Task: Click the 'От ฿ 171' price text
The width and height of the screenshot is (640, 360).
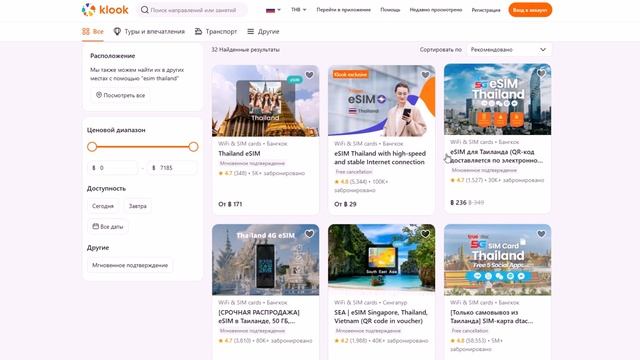Action: [230, 204]
